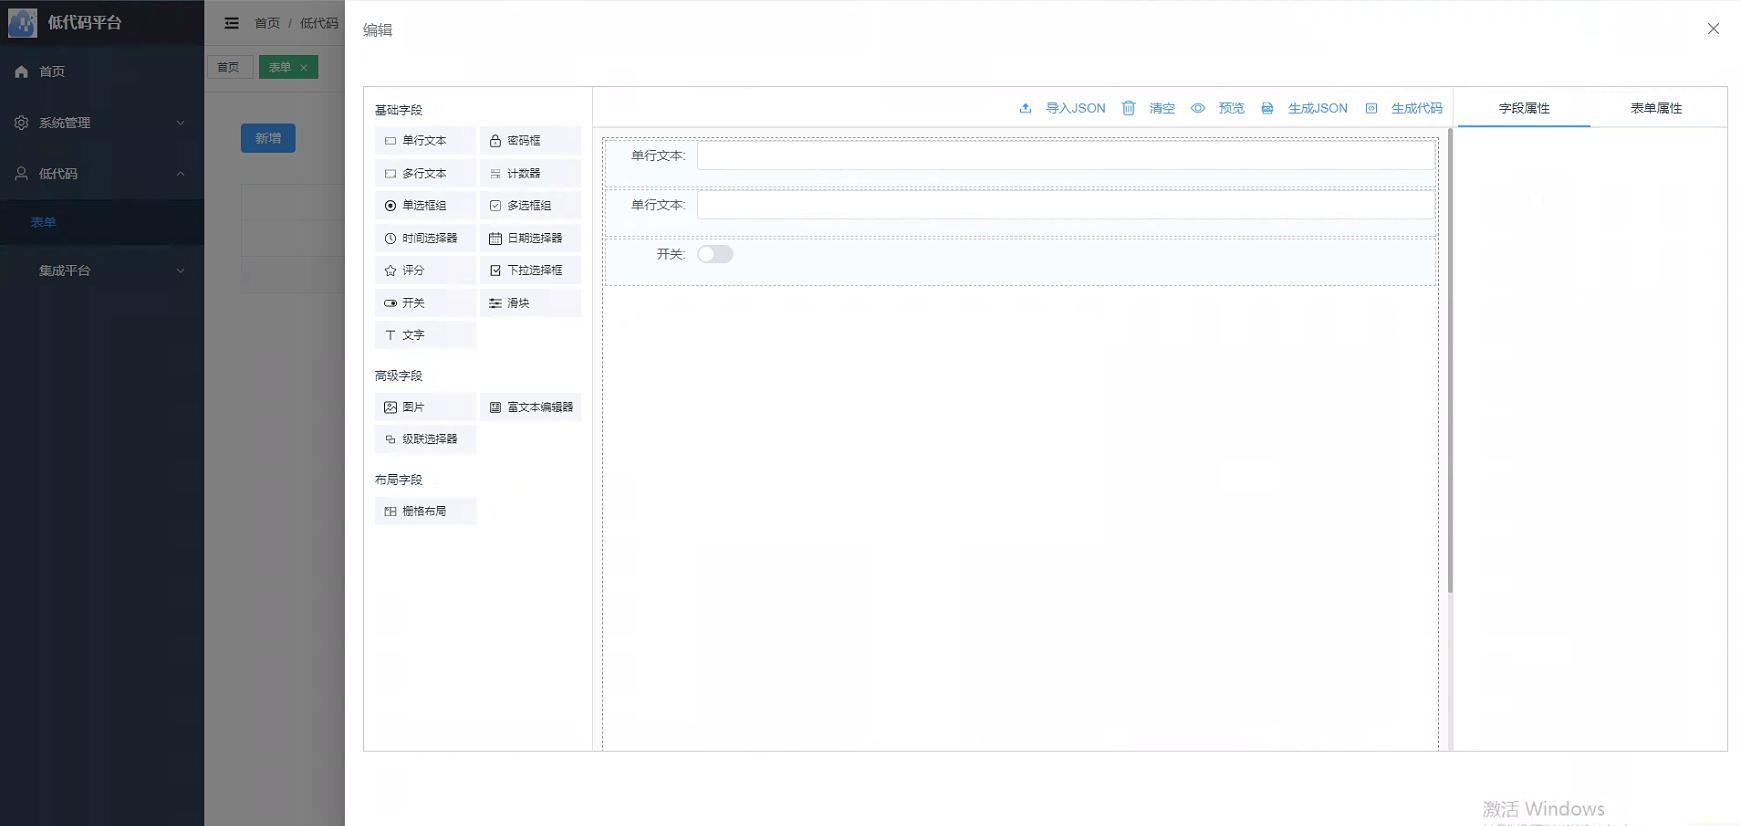
Task: Open 首页 in the left sidebar
Action: coord(102,71)
